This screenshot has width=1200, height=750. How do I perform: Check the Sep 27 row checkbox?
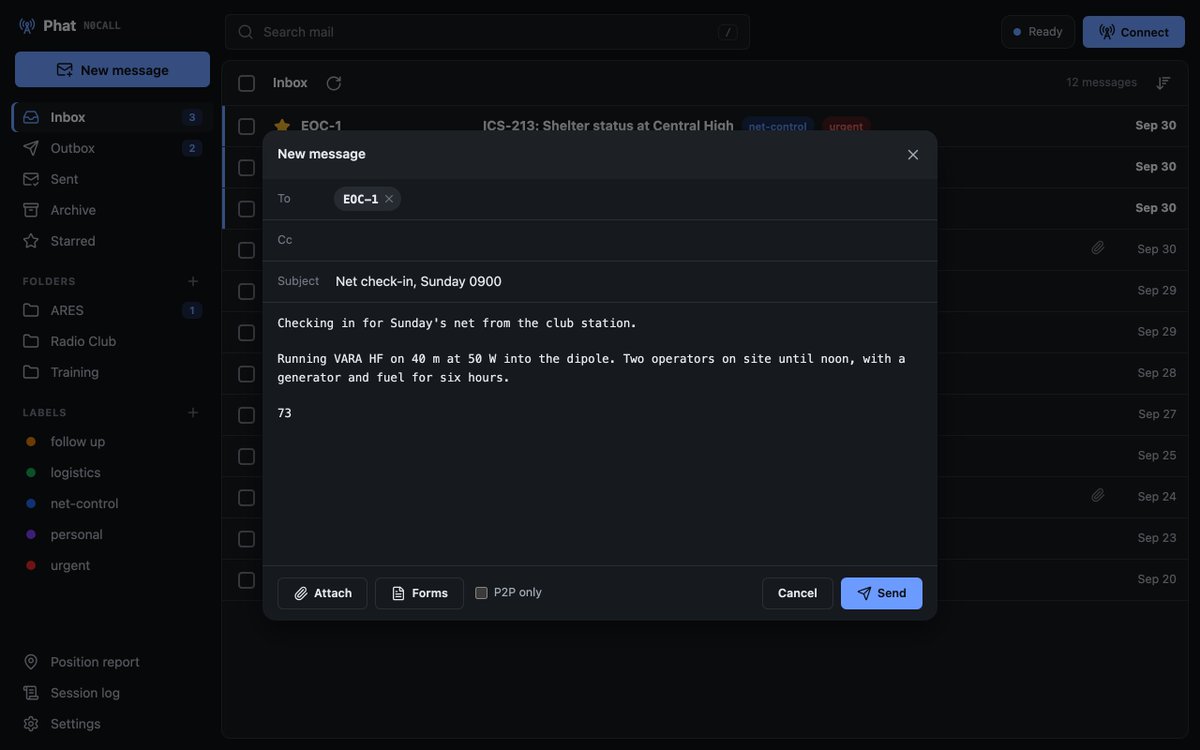246,414
